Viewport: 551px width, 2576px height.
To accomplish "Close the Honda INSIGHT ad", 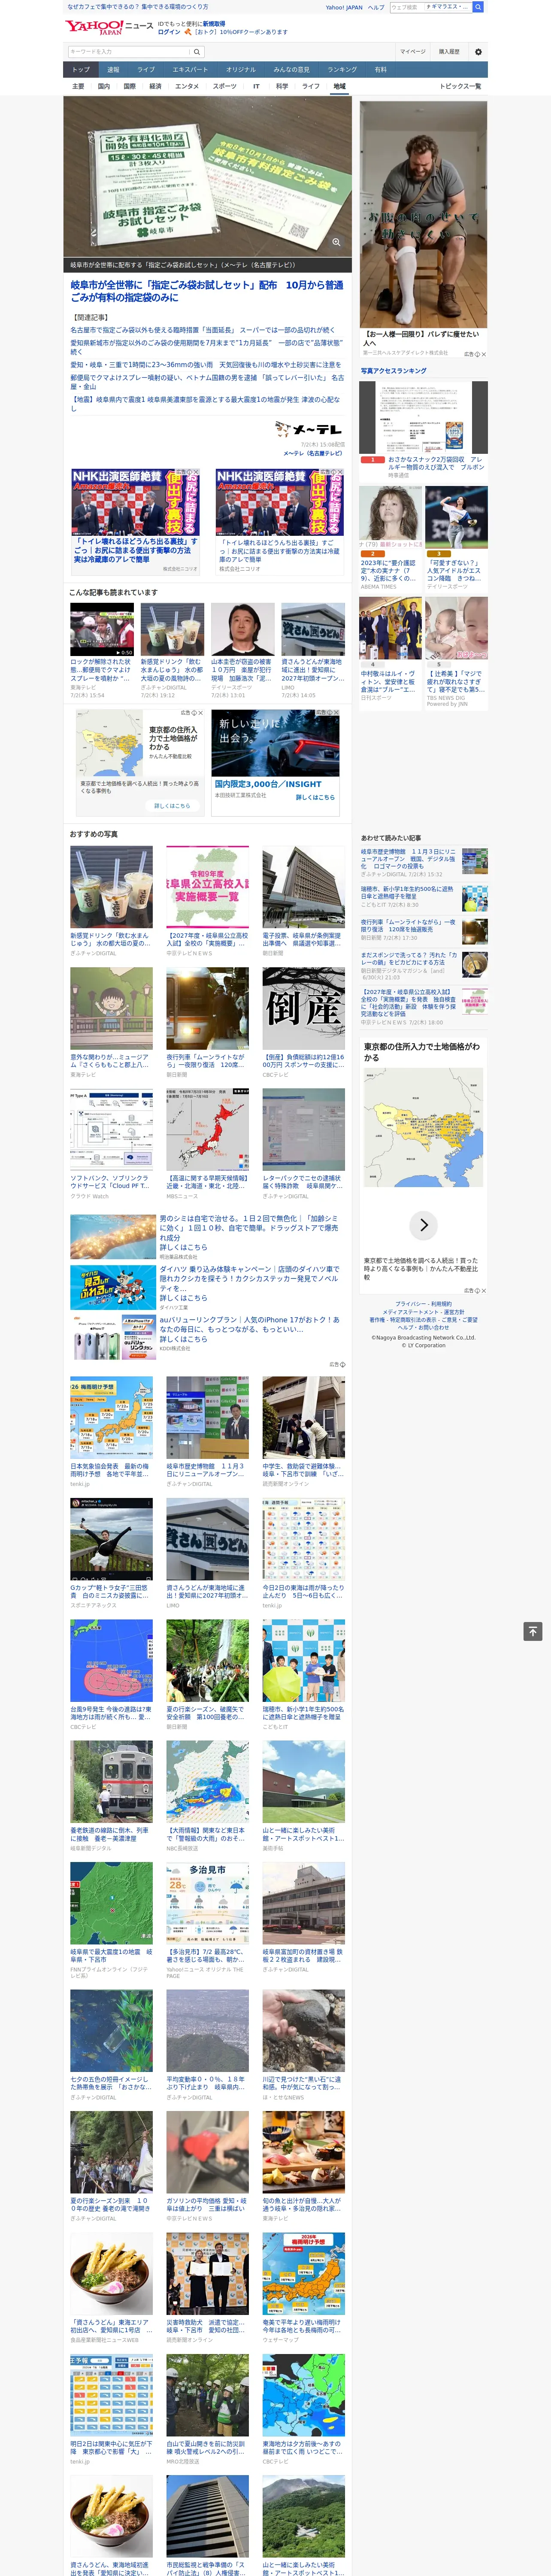I will (x=336, y=713).
